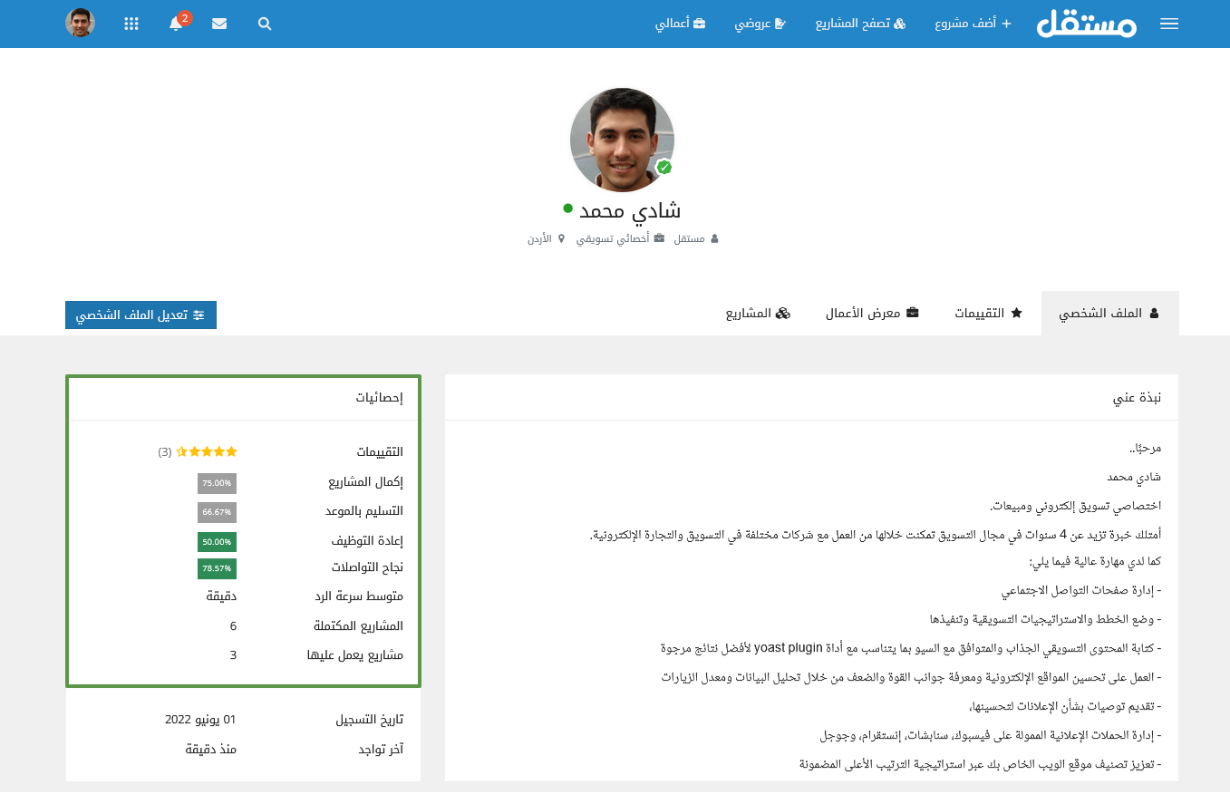Click the large profile photo

tap(621, 140)
